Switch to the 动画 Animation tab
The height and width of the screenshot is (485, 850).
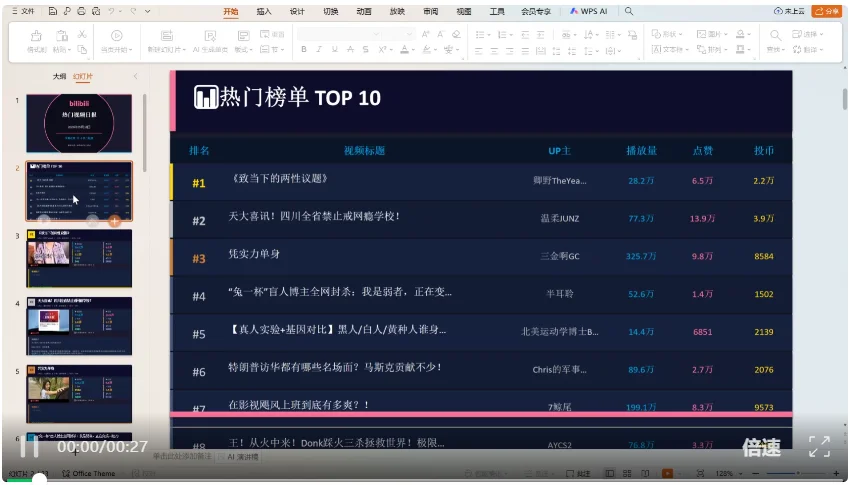(364, 11)
